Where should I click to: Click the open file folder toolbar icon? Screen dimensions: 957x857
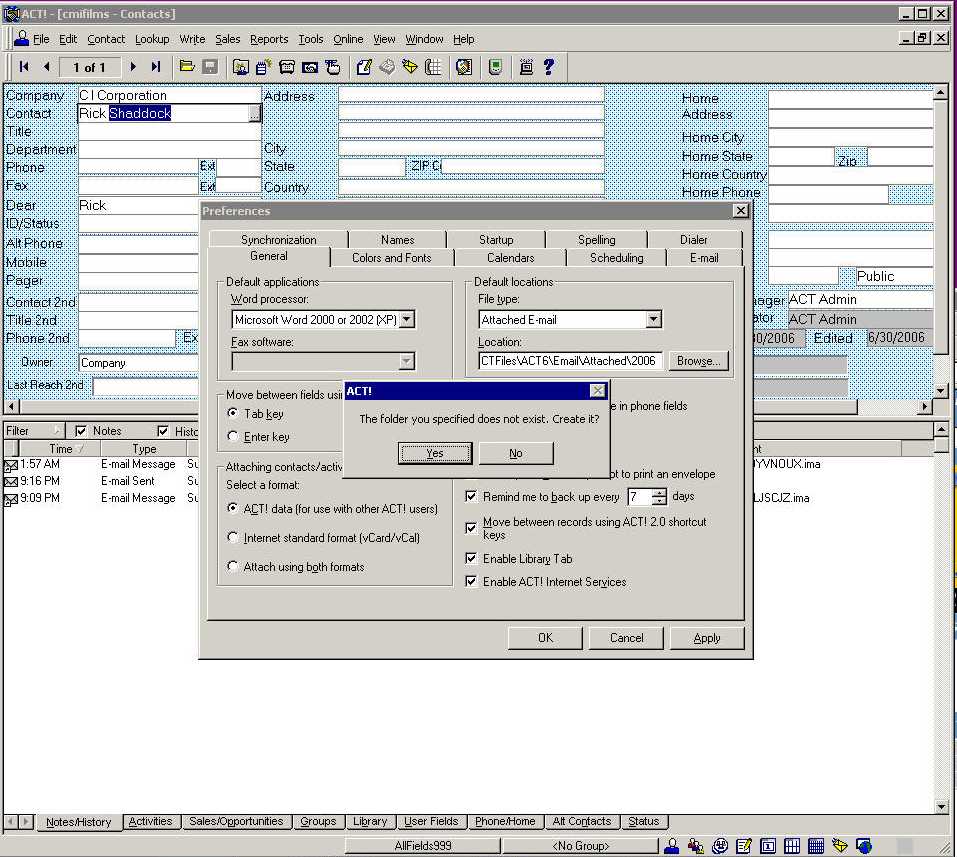point(187,67)
